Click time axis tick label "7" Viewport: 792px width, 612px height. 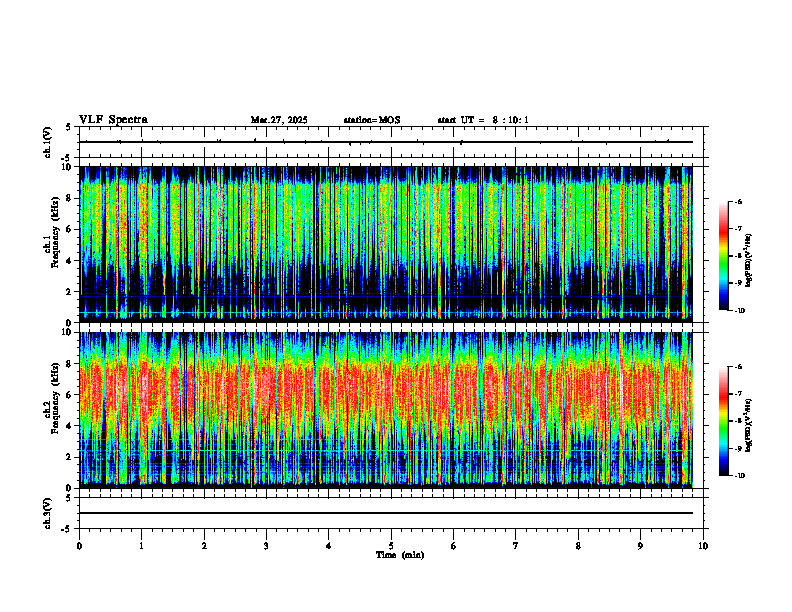click(516, 546)
